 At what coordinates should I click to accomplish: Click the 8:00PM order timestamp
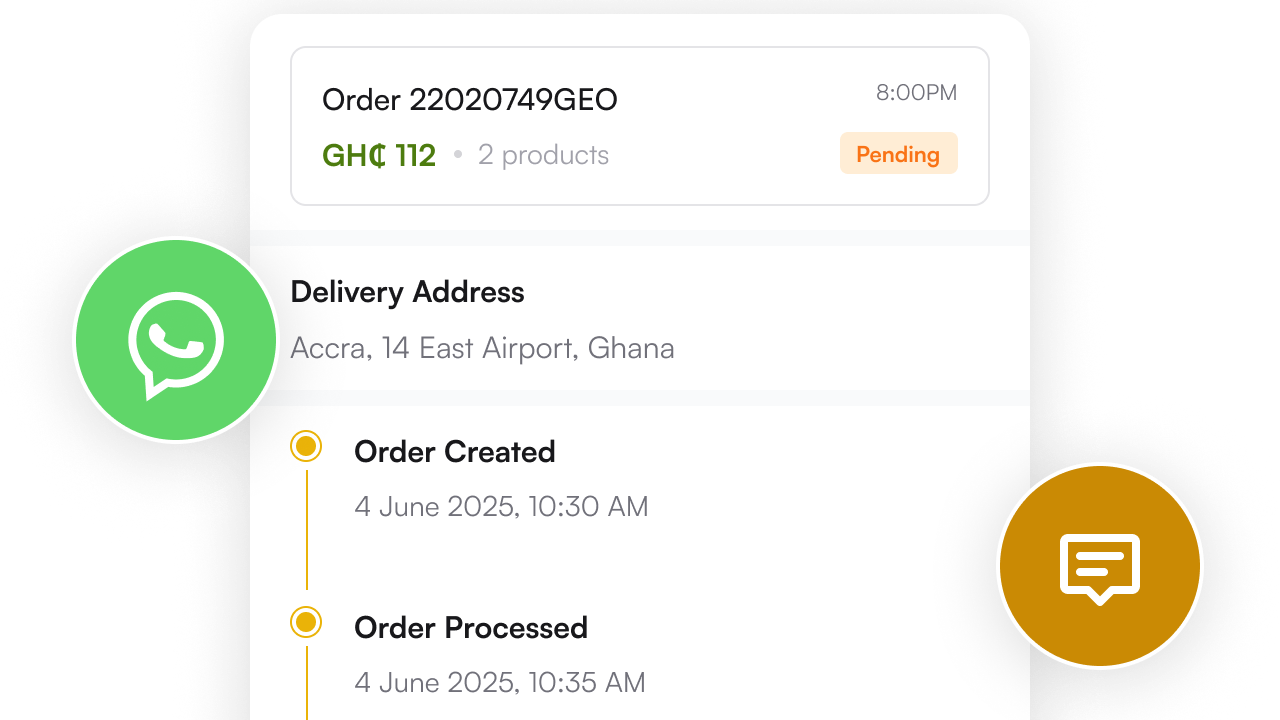[916, 93]
